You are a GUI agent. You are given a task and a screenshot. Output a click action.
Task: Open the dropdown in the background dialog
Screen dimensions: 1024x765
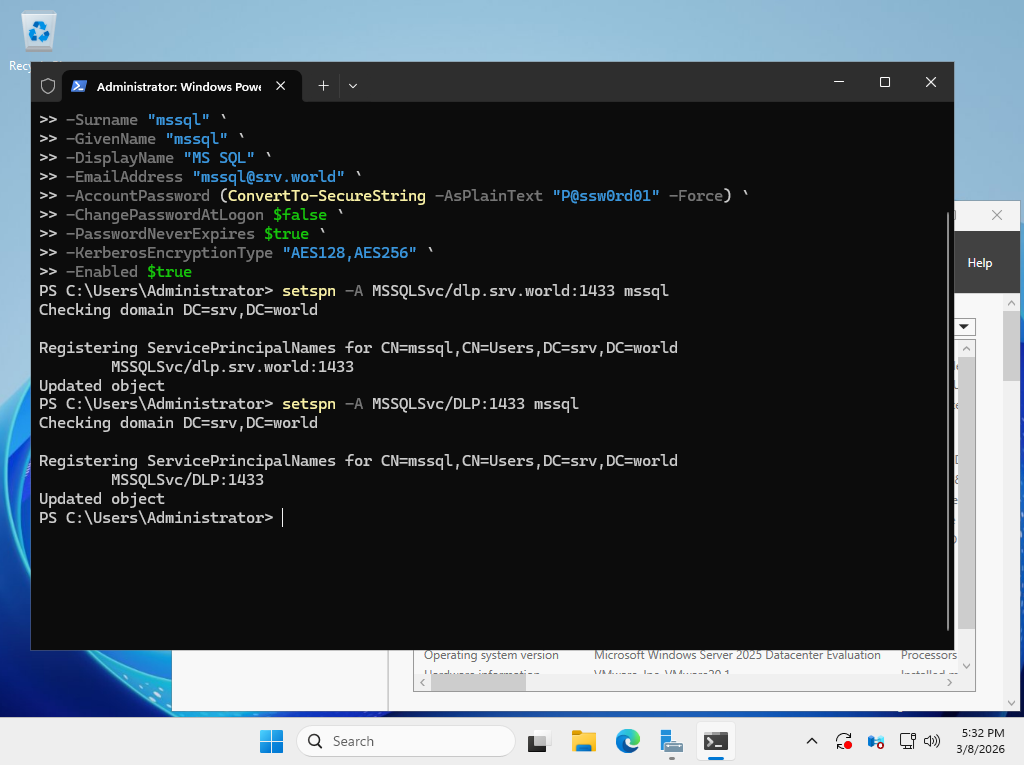click(963, 326)
